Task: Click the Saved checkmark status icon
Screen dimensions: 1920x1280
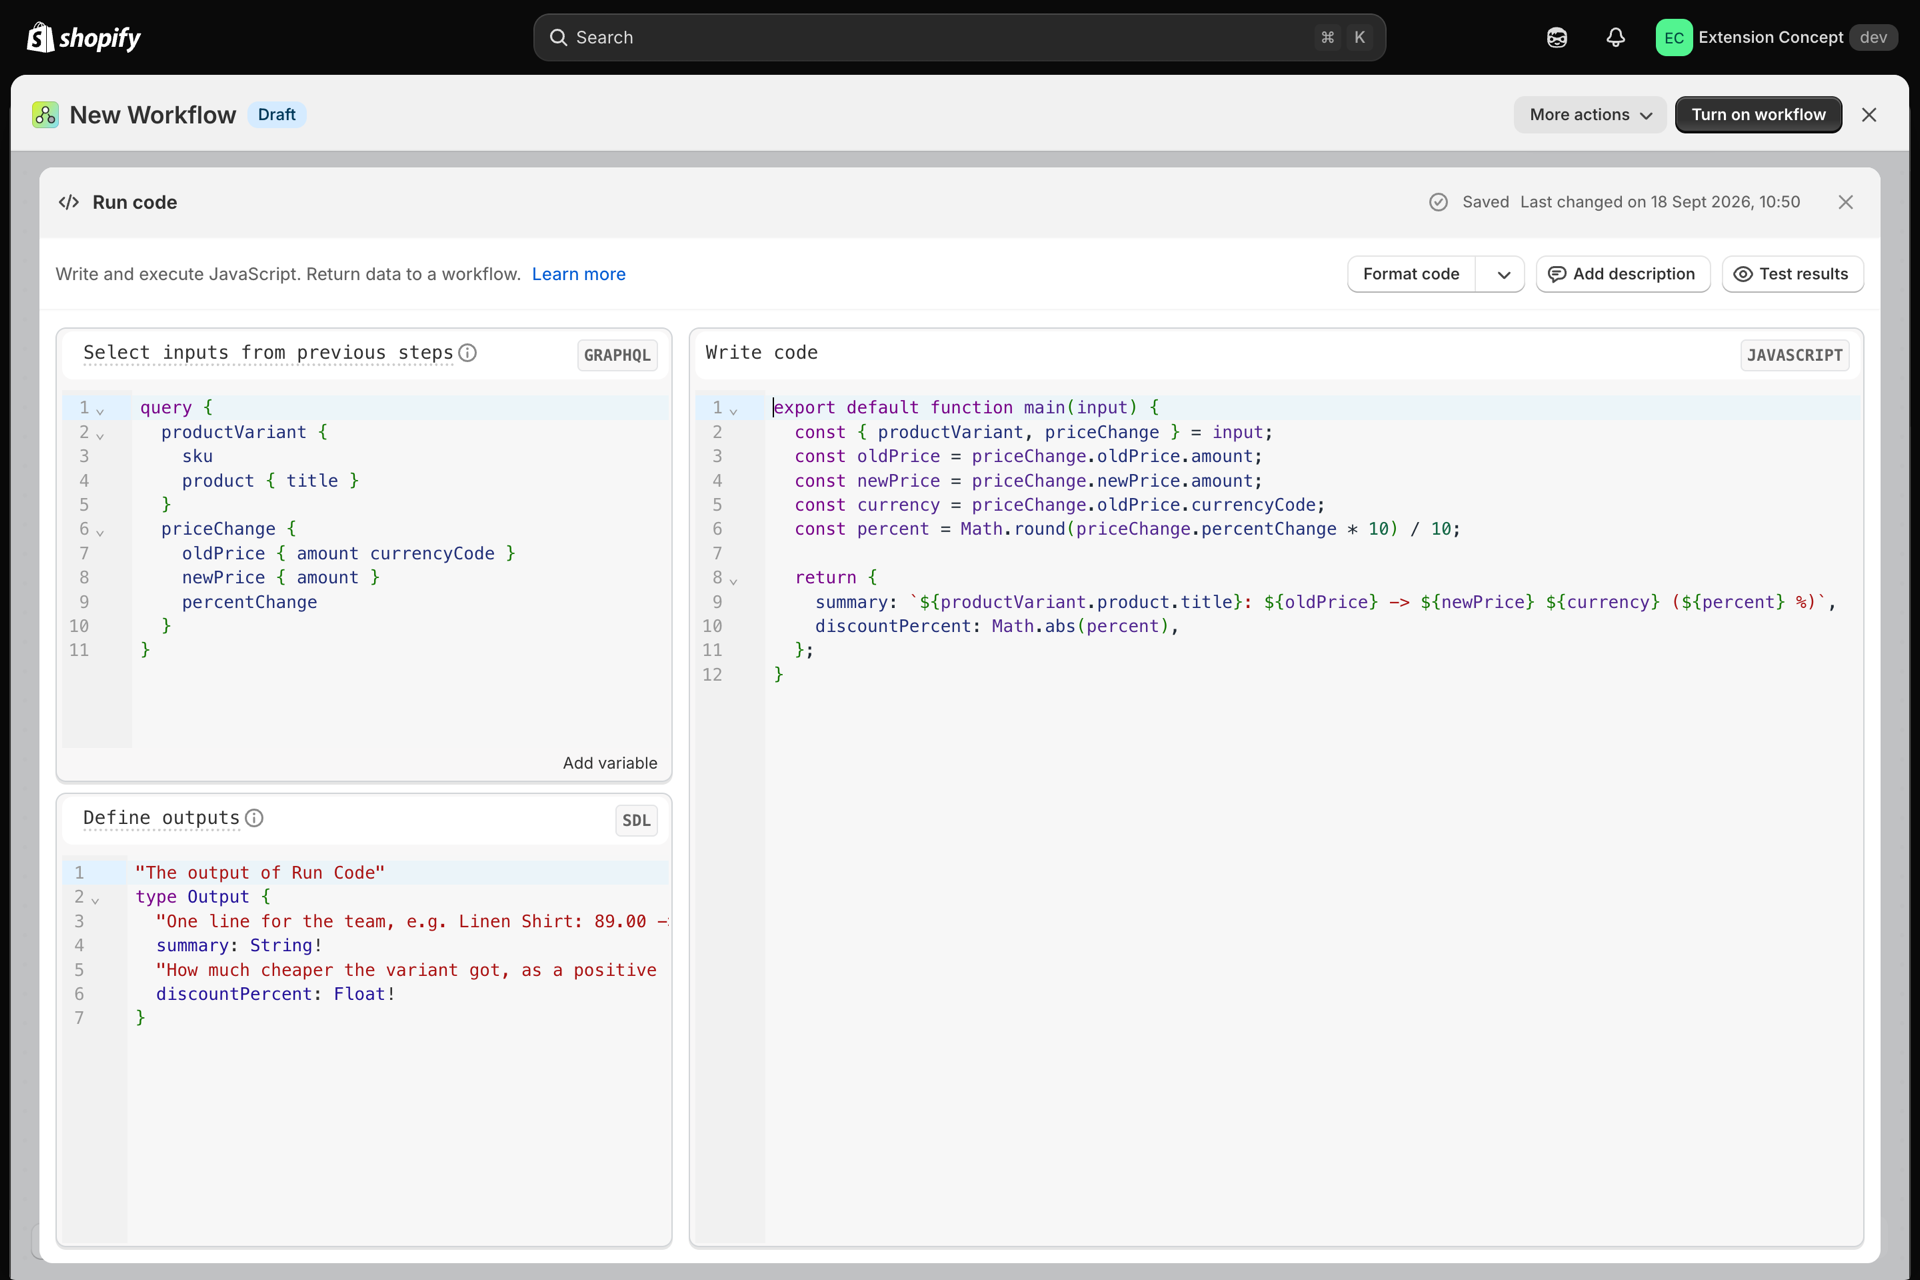Action: (1438, 202)
